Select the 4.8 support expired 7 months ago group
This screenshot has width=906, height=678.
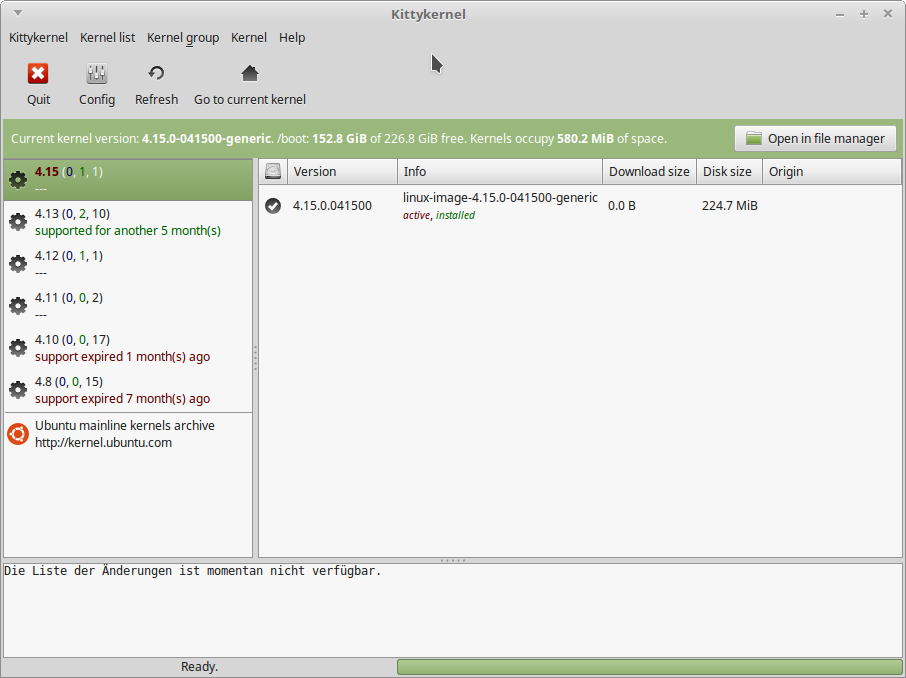pos(128,390)
